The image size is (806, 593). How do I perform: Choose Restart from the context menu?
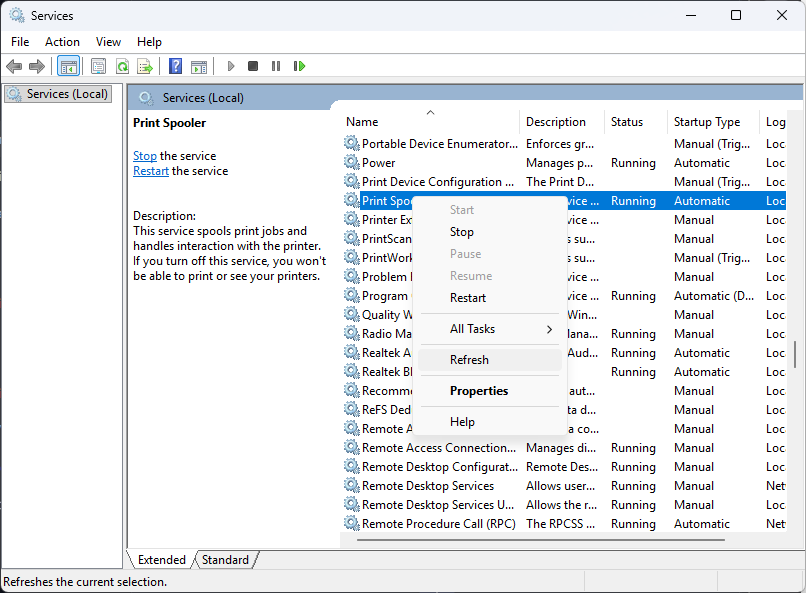tap(468, 298)
